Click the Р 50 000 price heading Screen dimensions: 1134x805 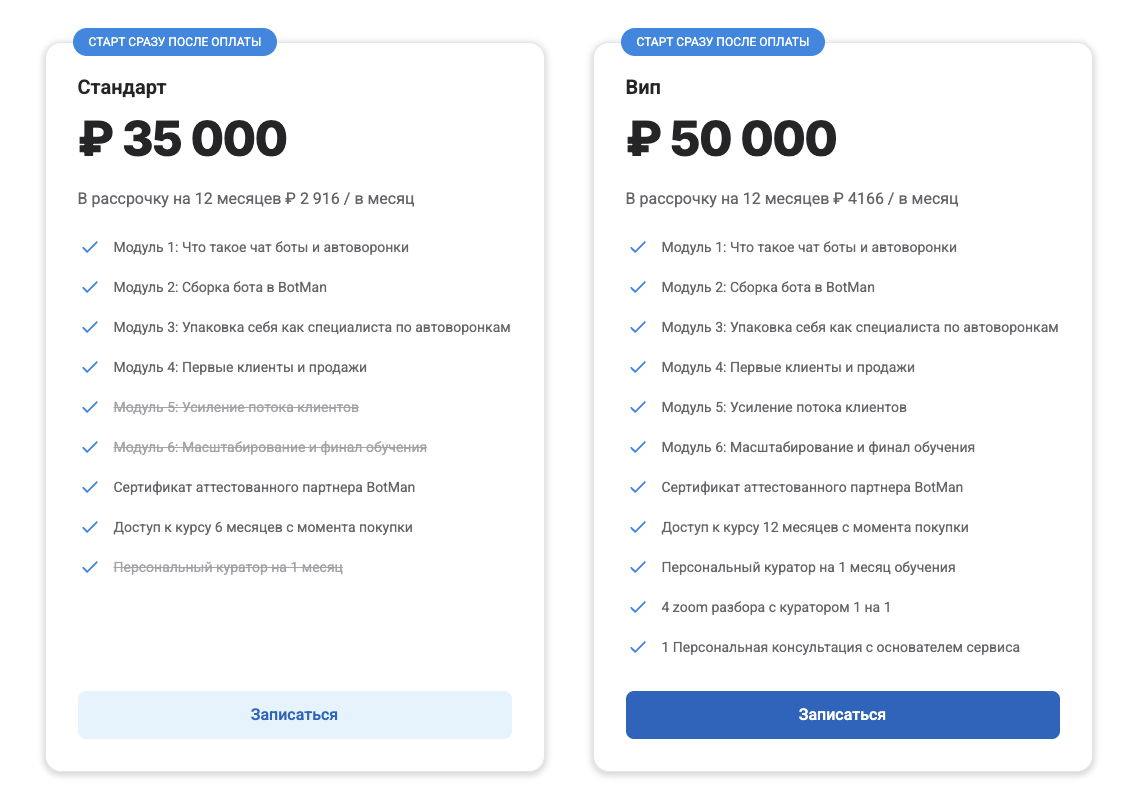click(x=731, y=139)
